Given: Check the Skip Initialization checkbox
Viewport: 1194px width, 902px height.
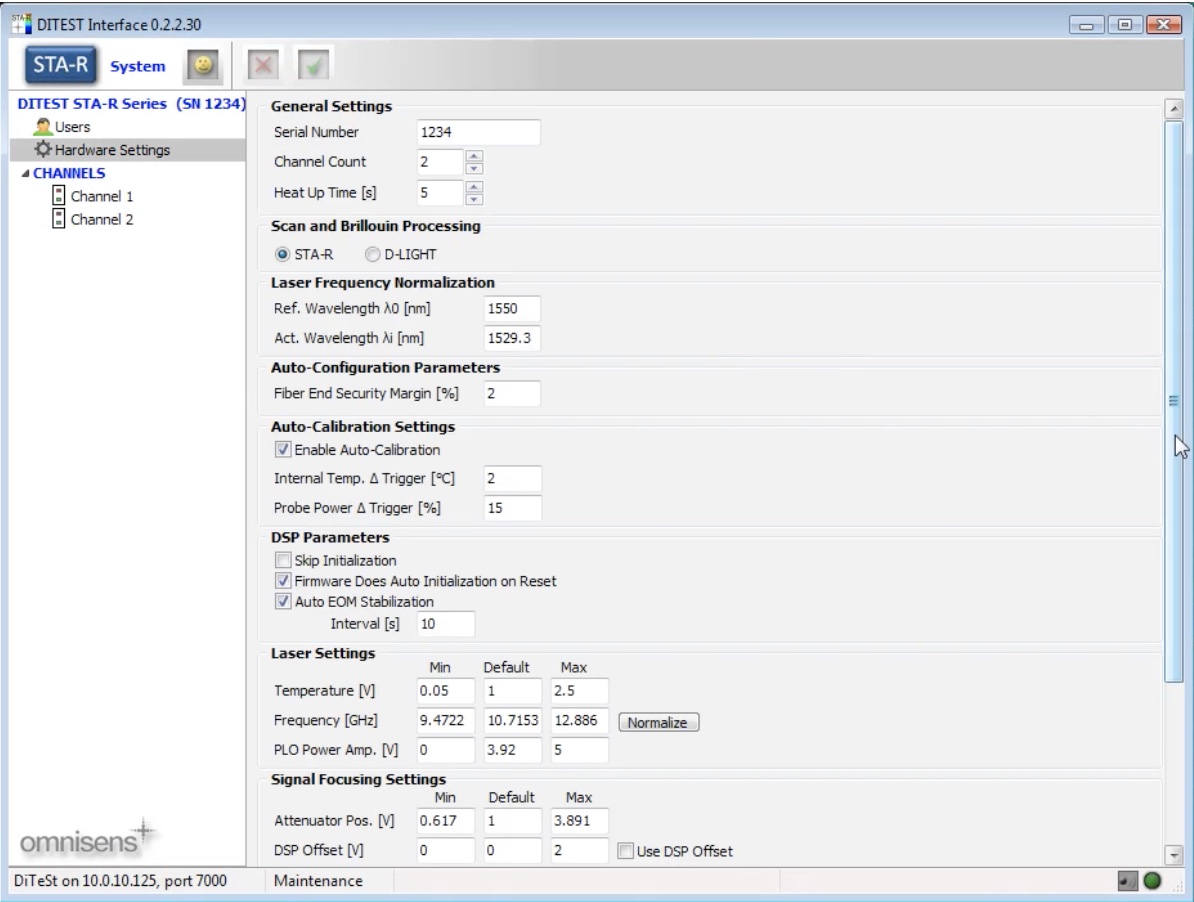Looking at the screenshot, I should [x=283, y=560].
